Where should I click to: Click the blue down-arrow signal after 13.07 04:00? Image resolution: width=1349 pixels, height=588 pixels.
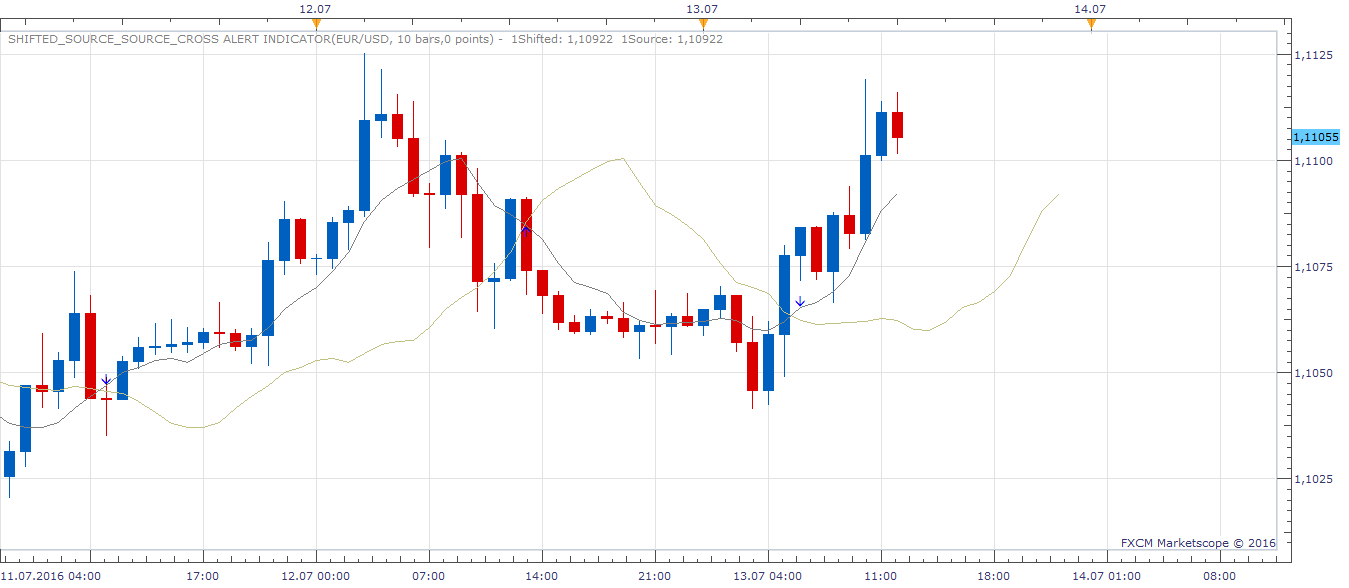pos(799,301)
